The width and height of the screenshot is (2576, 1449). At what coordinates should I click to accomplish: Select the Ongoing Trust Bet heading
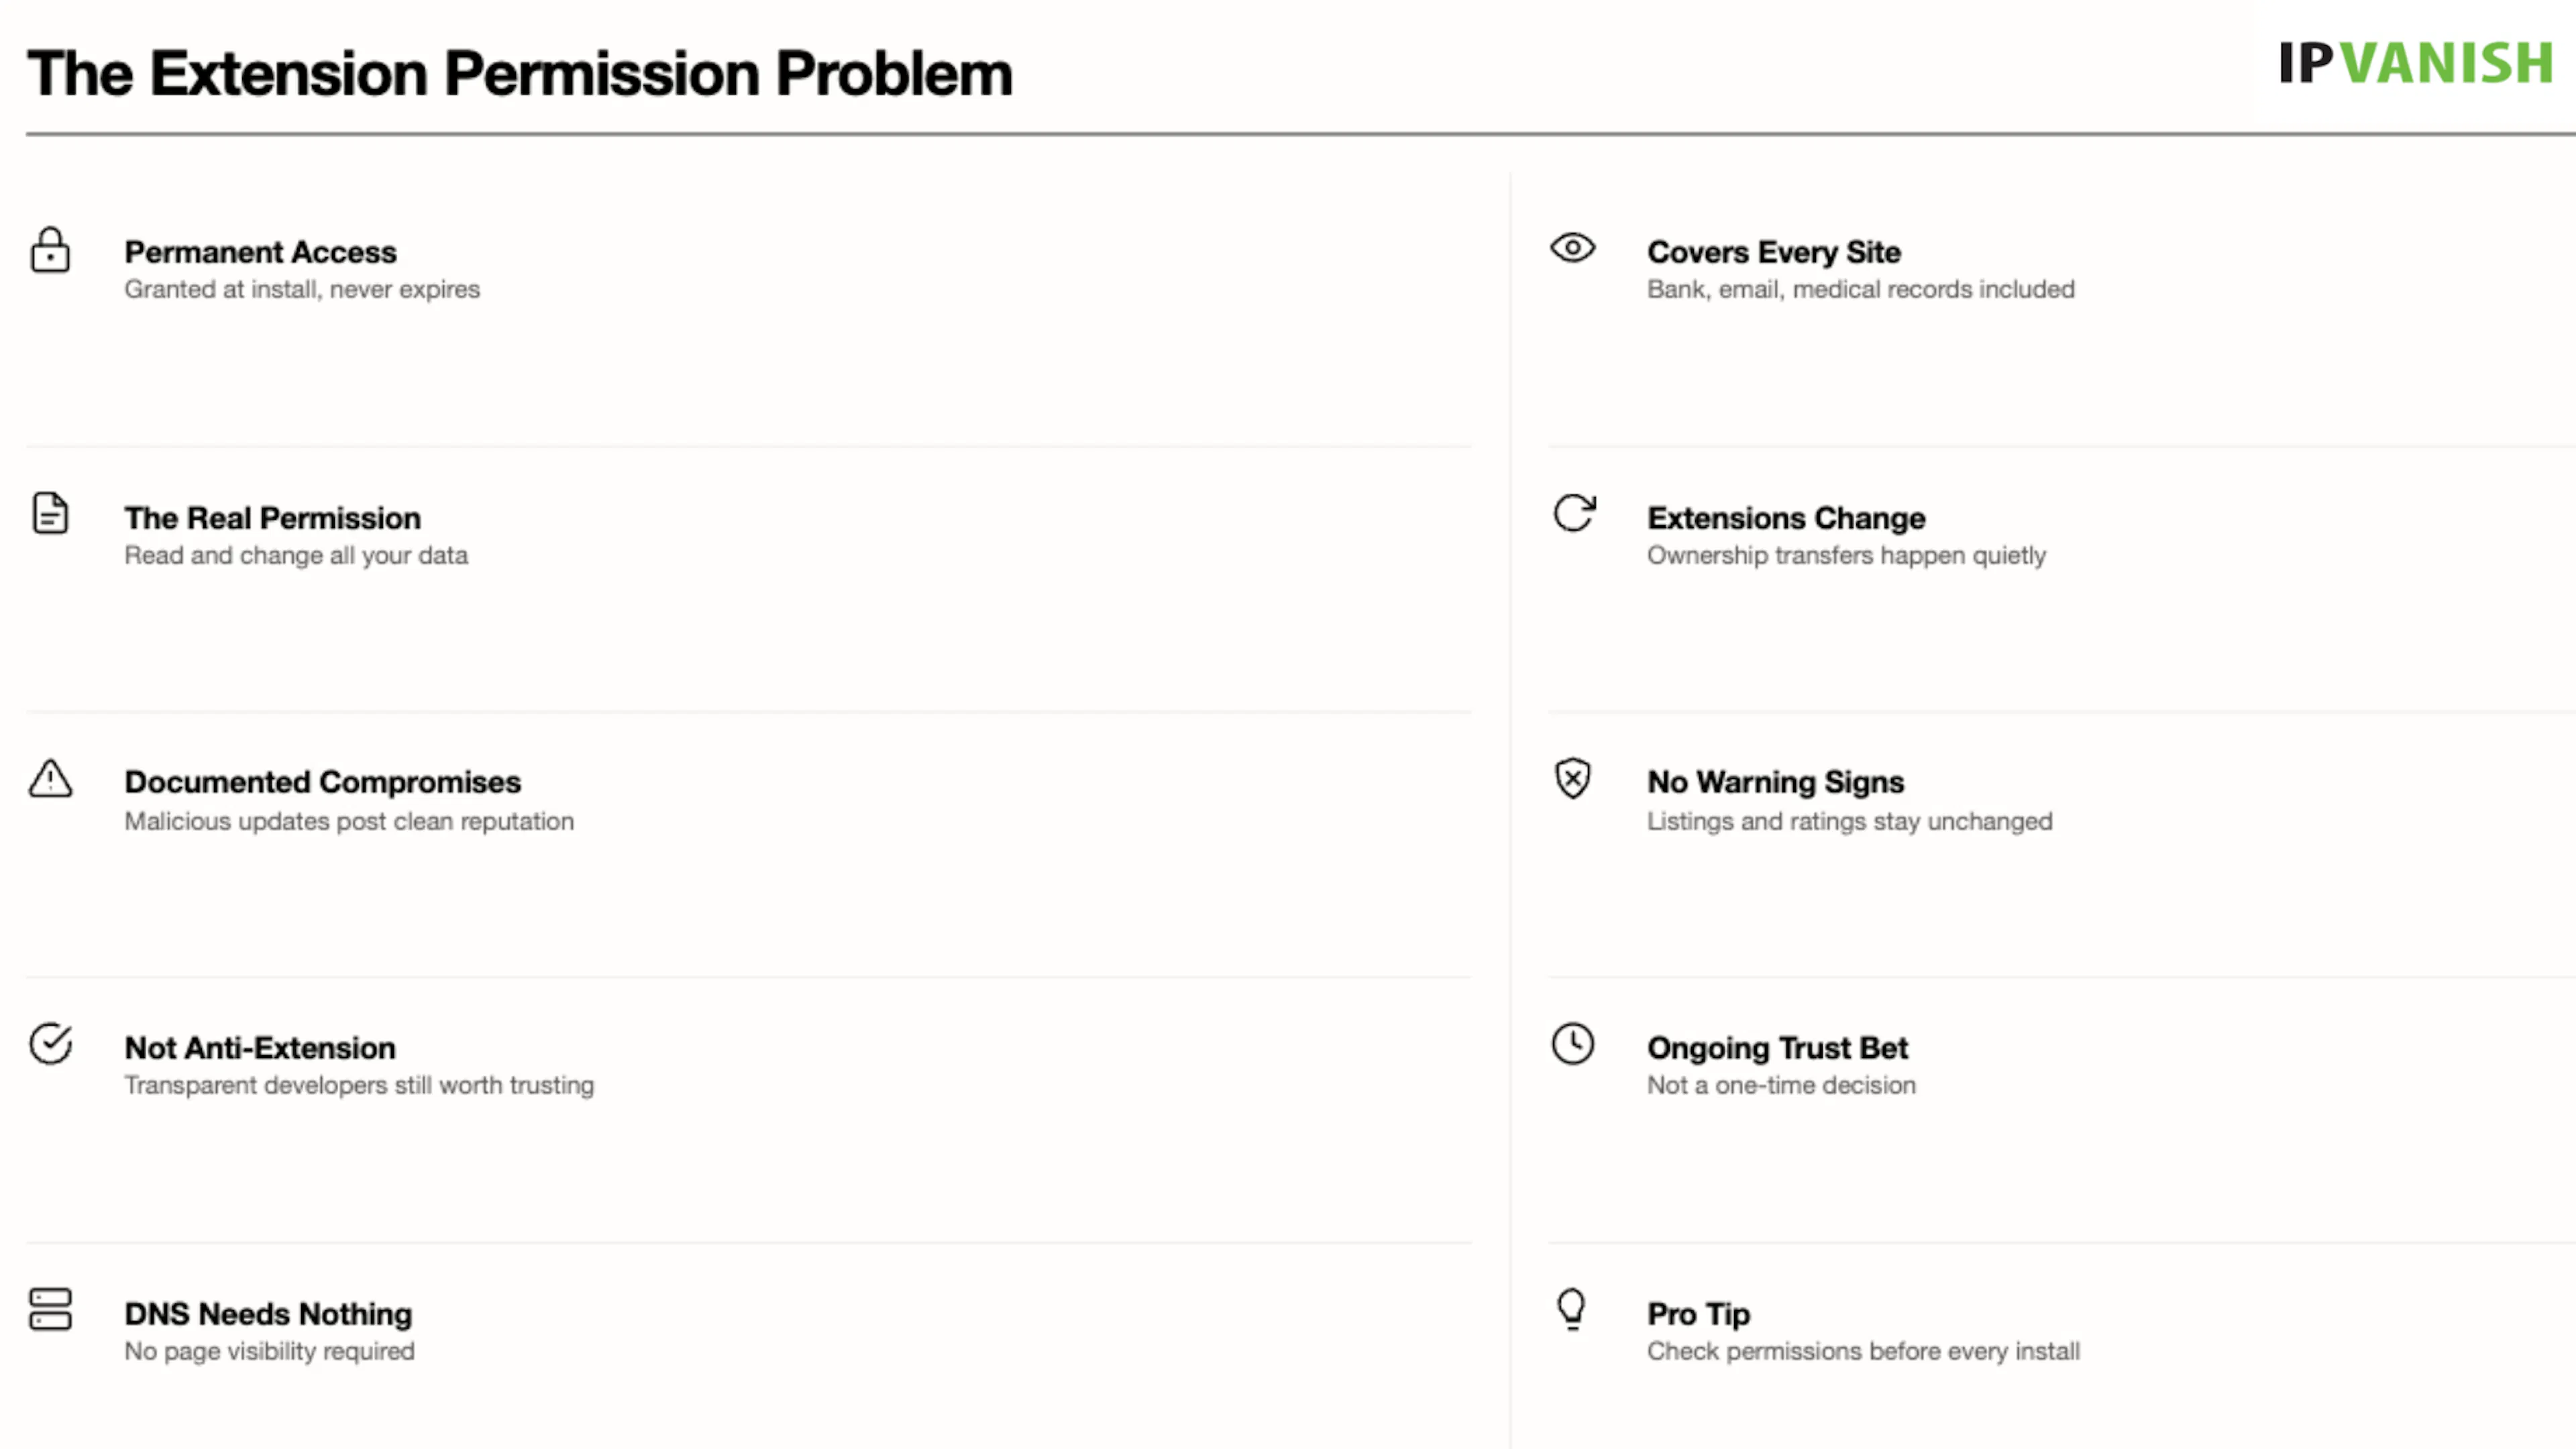(1777, 1048)
